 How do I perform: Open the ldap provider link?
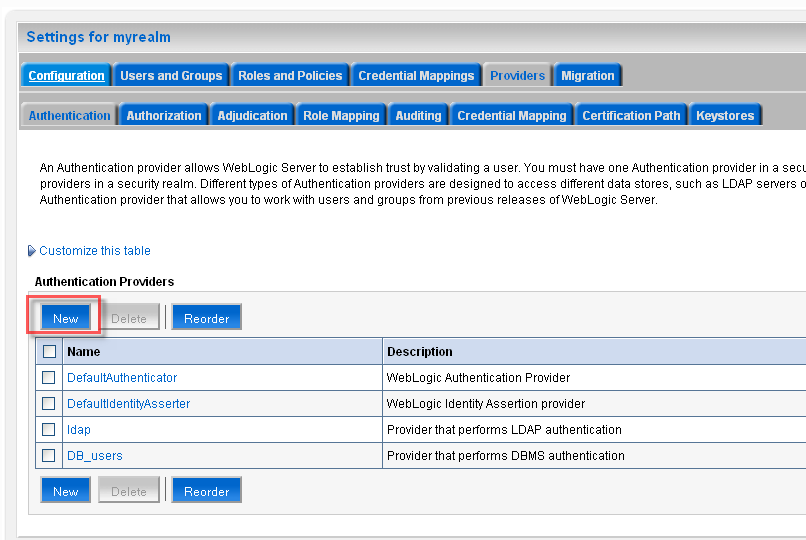pos(79,430)
